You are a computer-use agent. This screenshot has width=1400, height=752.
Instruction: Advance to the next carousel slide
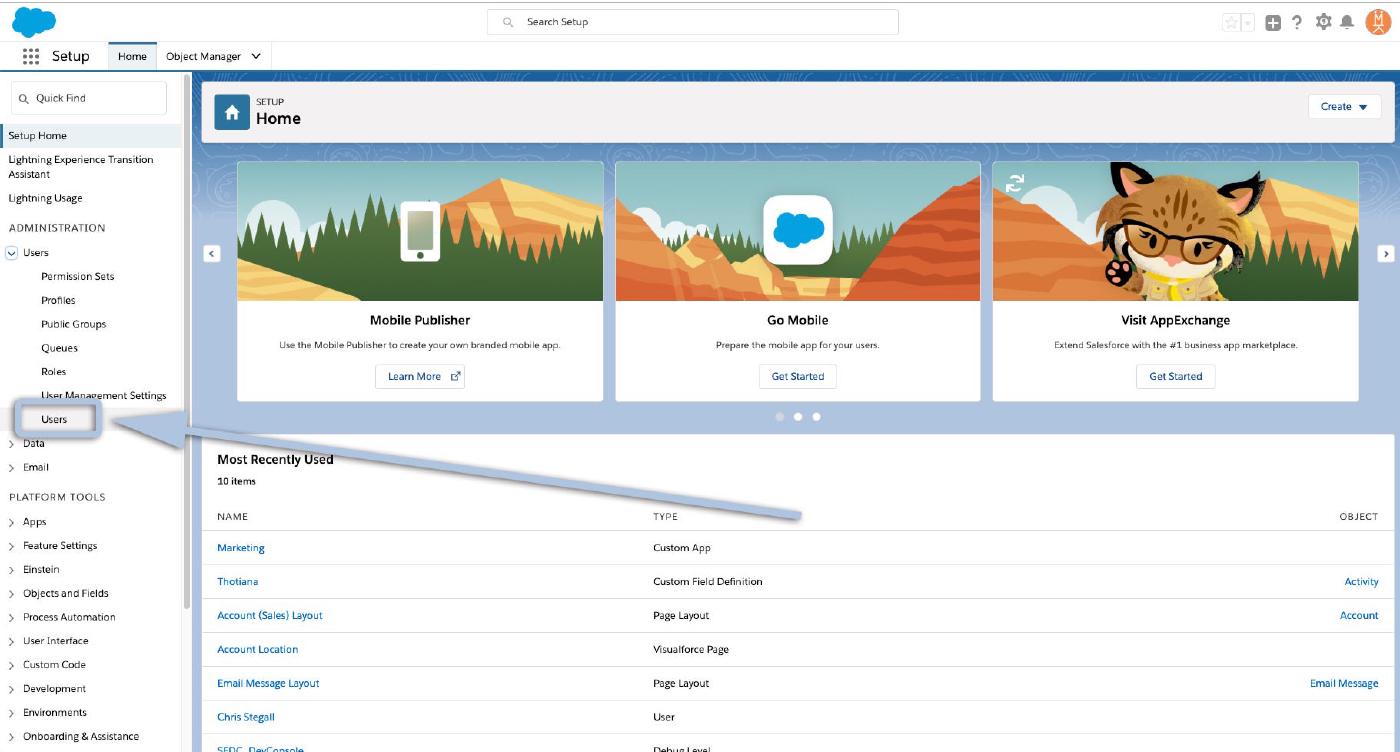pyautogui.click(x=1385, y=254)
